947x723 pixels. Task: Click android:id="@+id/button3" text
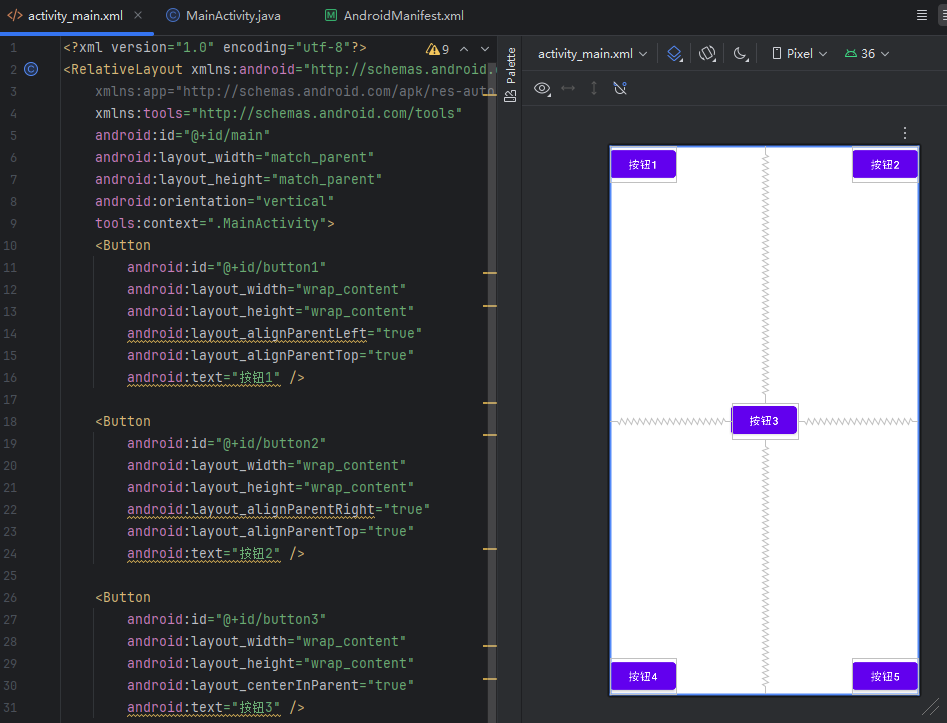point(226,619)
